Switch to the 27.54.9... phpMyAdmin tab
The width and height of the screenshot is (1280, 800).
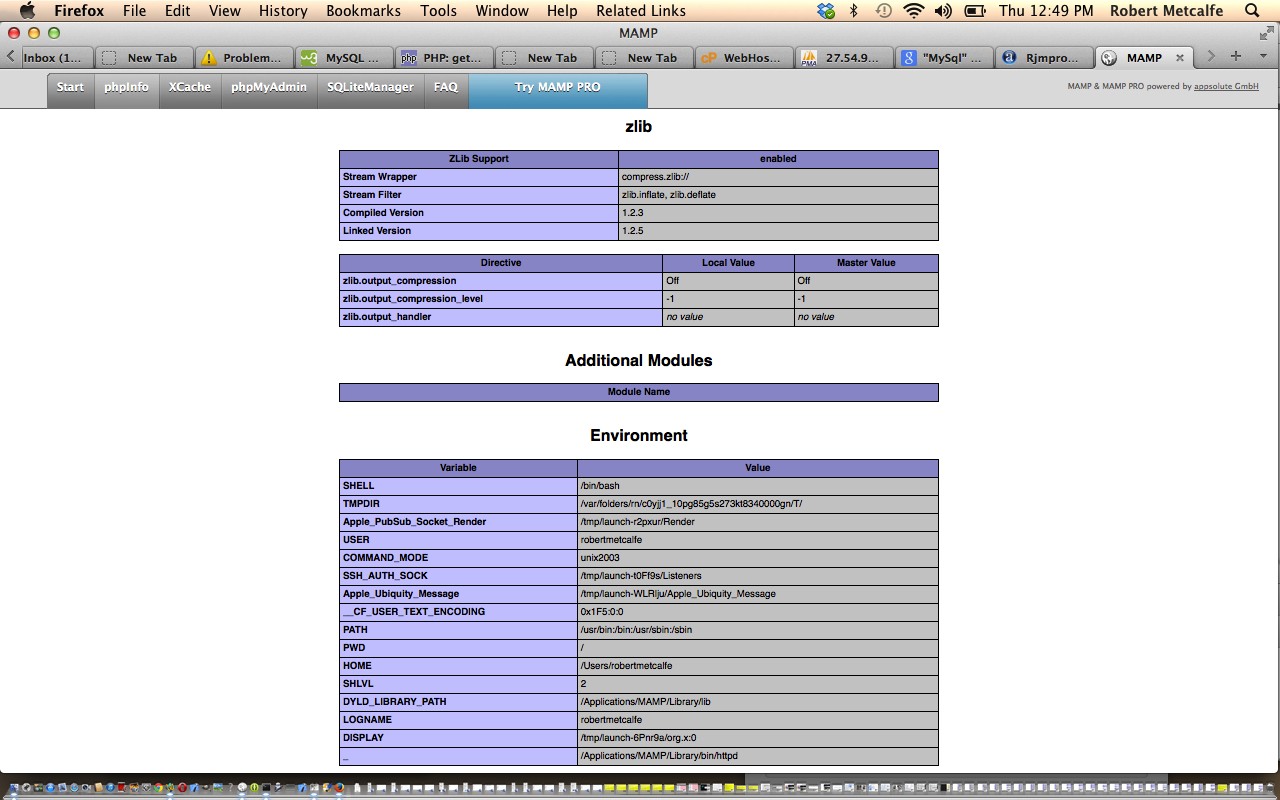point(844,58)
